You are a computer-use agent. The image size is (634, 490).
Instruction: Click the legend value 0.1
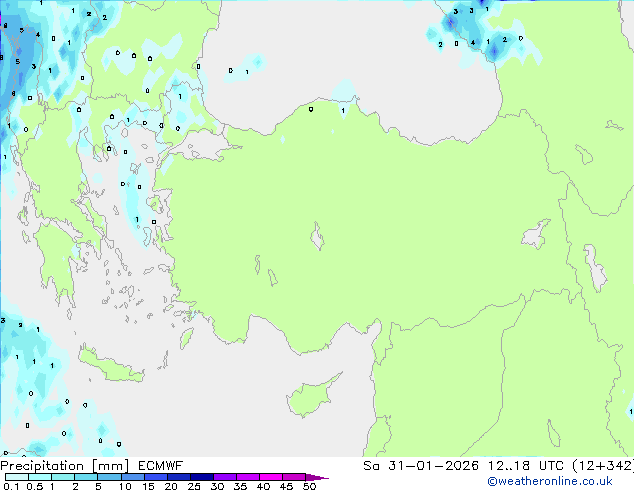click(11, 486)
